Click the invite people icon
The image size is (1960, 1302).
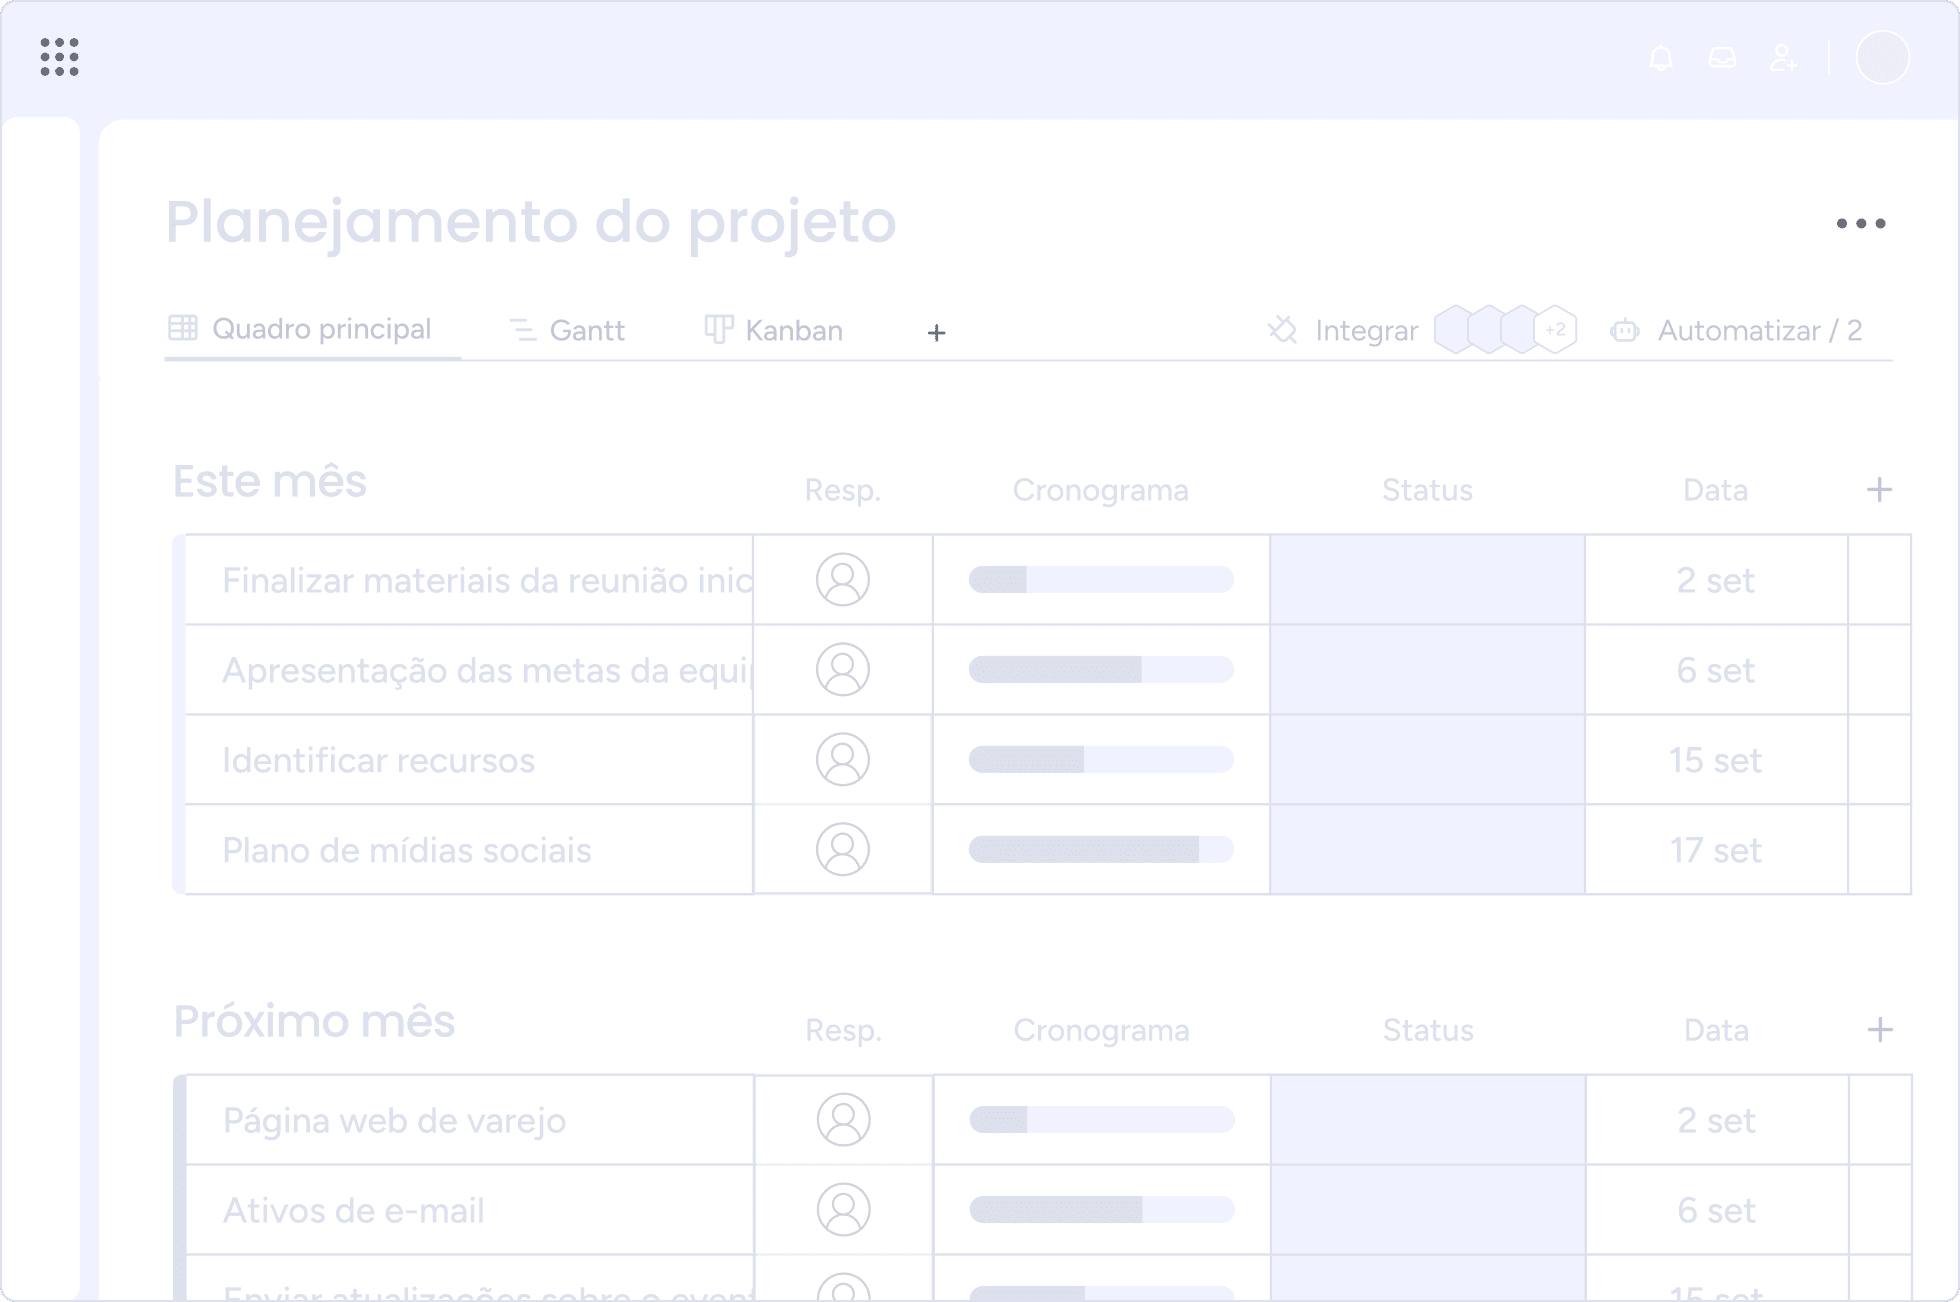pos(1783,58)
